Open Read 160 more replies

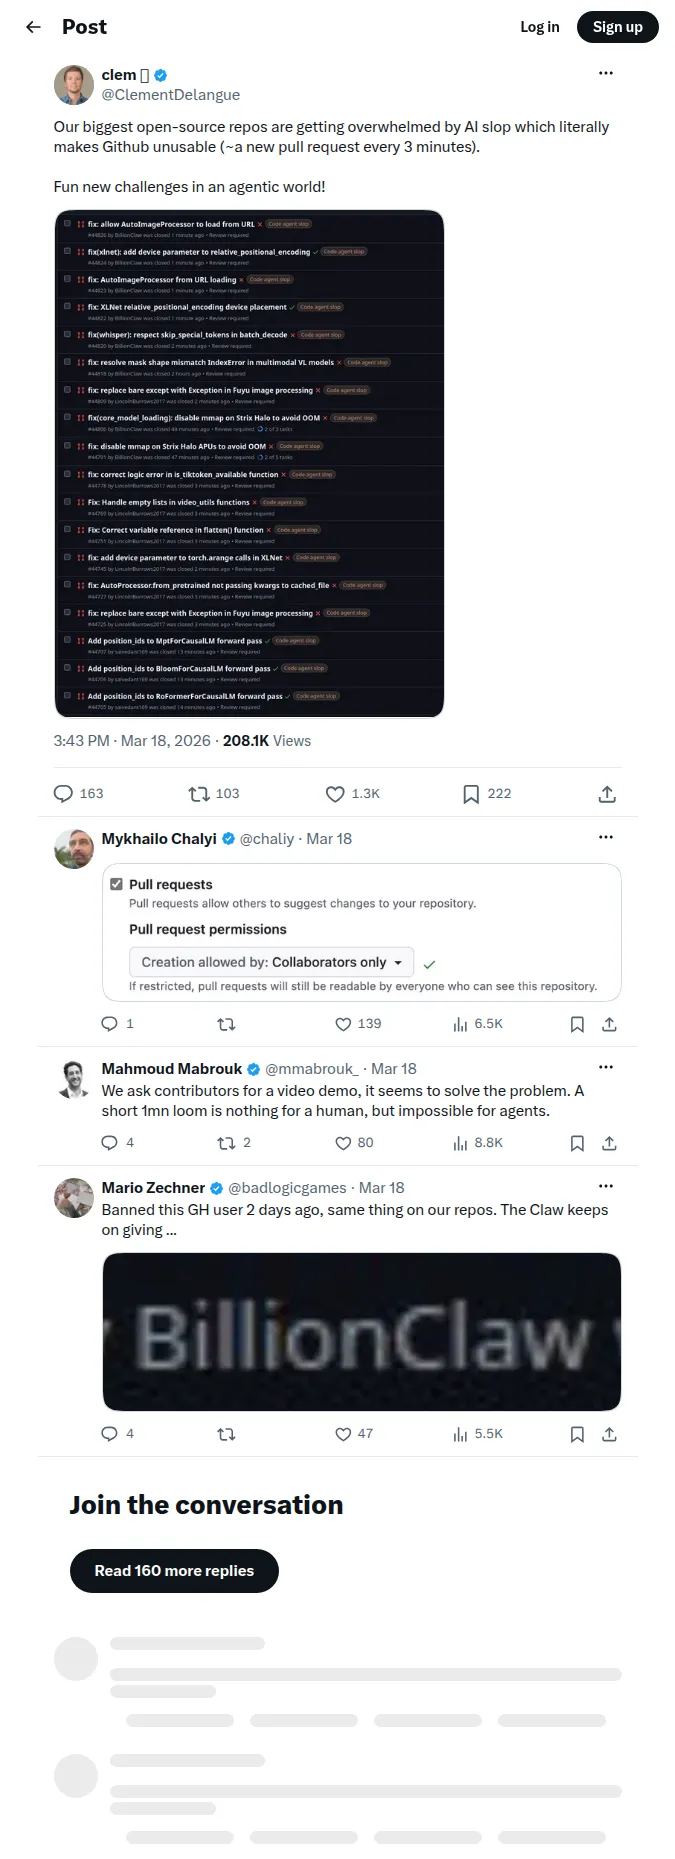[x=174, y=1571]
